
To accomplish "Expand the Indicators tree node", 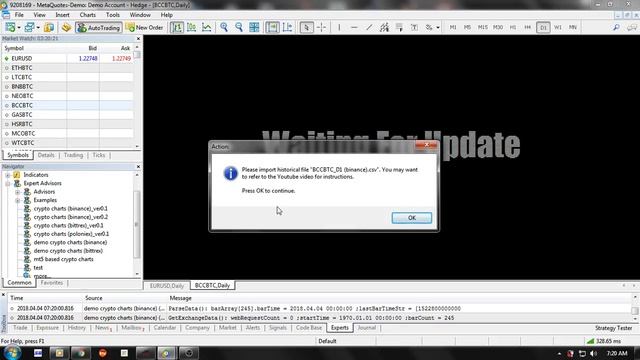I will tap(8, 175).
